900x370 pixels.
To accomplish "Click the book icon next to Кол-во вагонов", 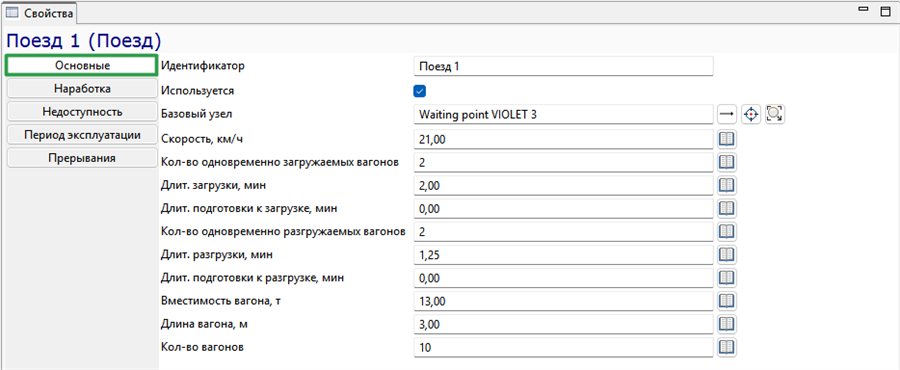I will [727, 347].
